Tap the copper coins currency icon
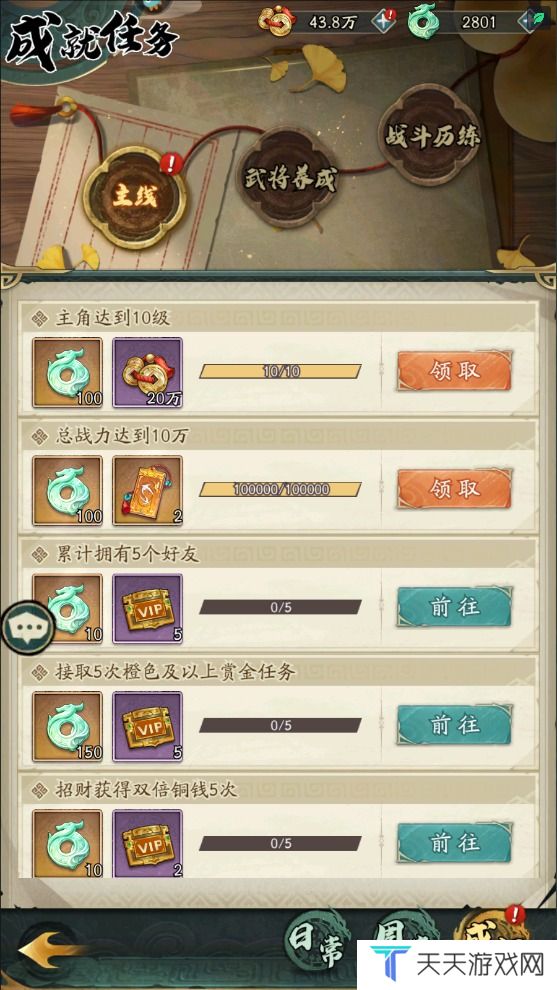The image size is (557, 990). coord(277,20)
